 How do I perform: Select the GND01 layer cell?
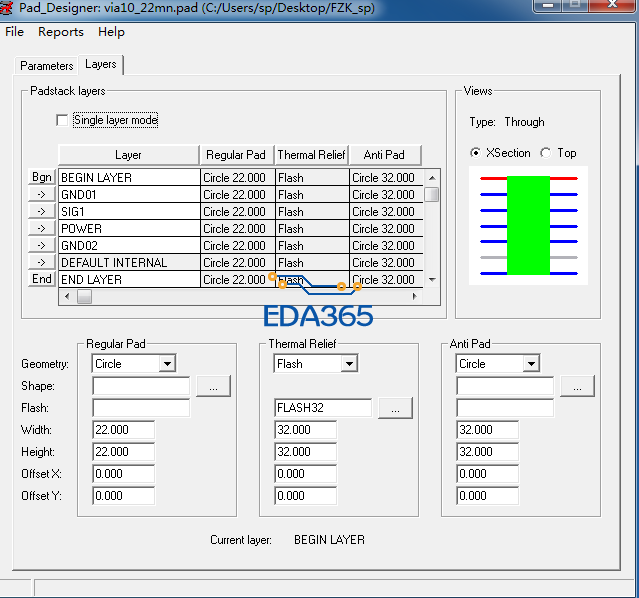click(x=129, y=194)
